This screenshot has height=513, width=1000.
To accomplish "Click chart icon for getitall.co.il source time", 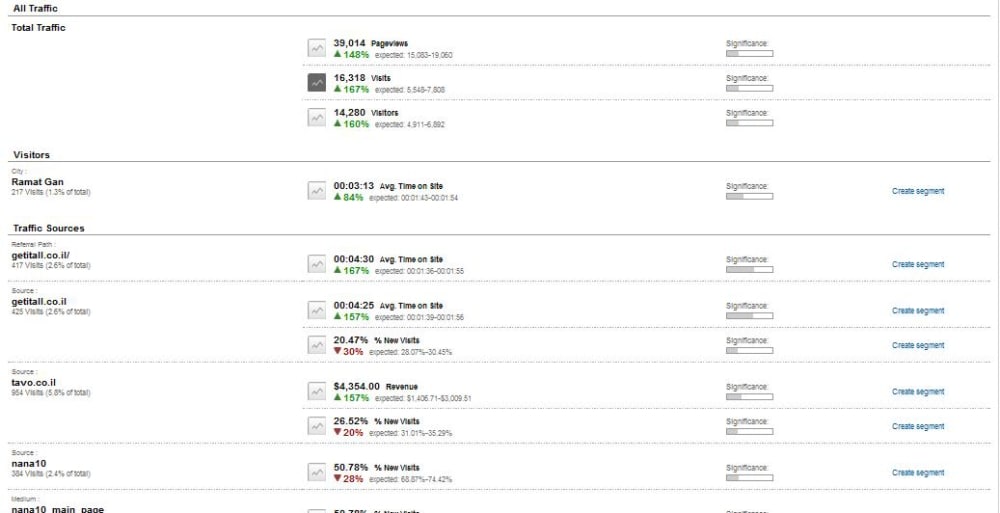I will (x=316, y=310).
